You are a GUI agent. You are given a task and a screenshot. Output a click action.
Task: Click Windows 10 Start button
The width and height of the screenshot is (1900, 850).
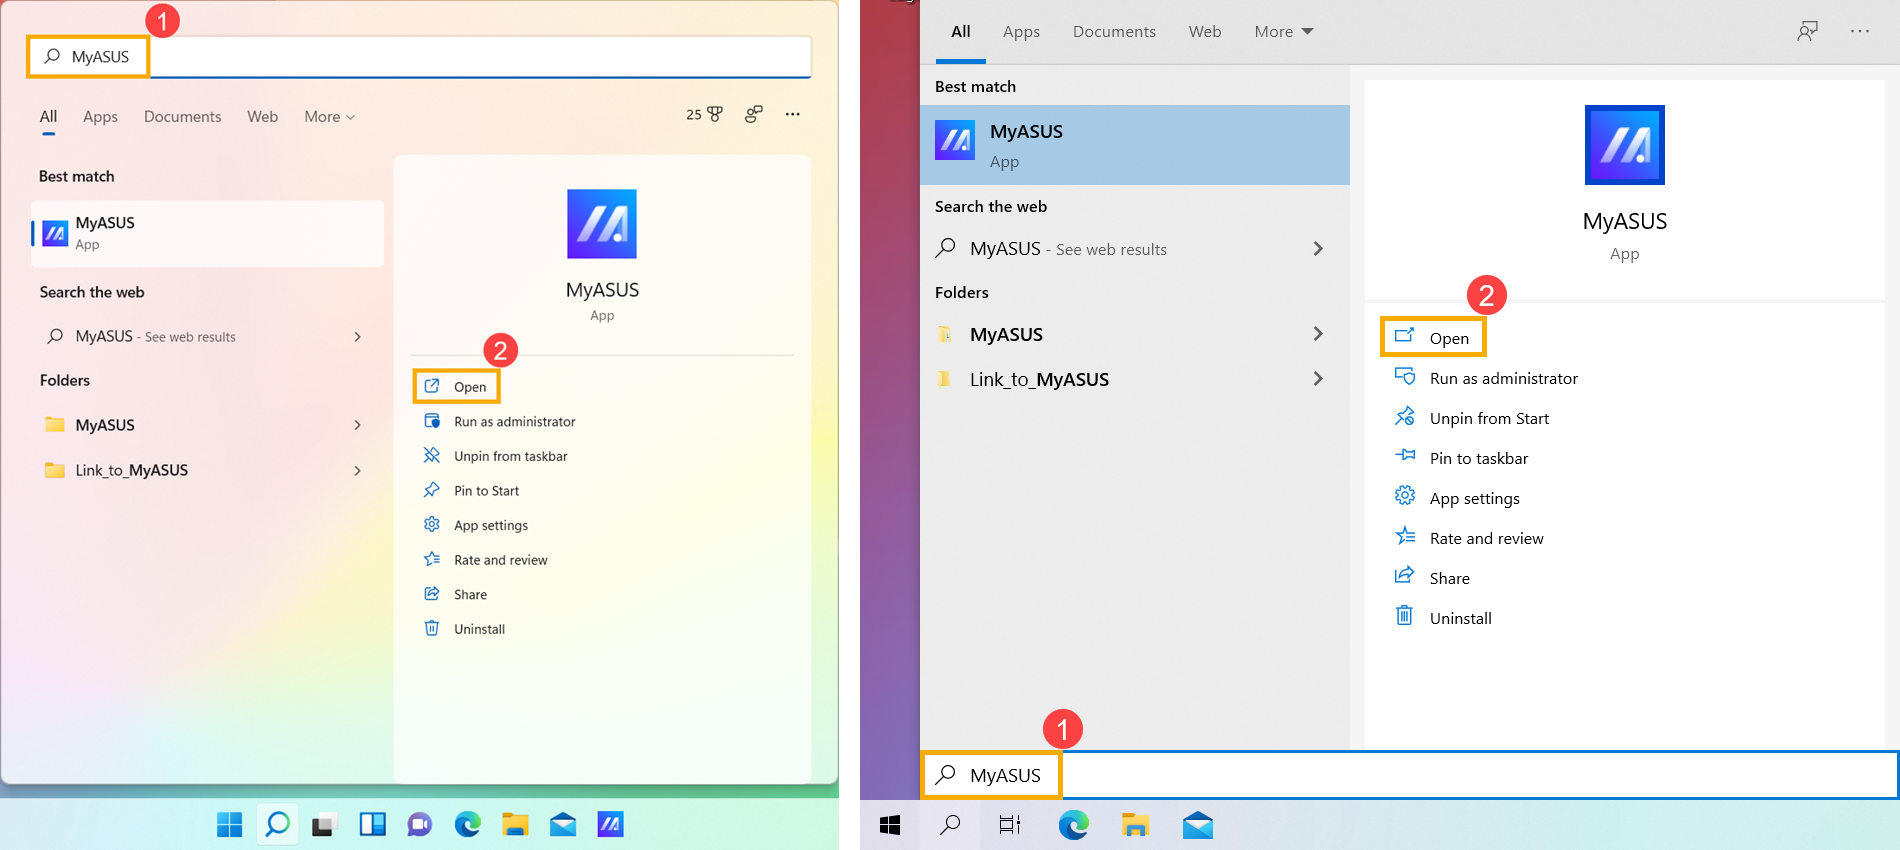(x=890, y=825)
